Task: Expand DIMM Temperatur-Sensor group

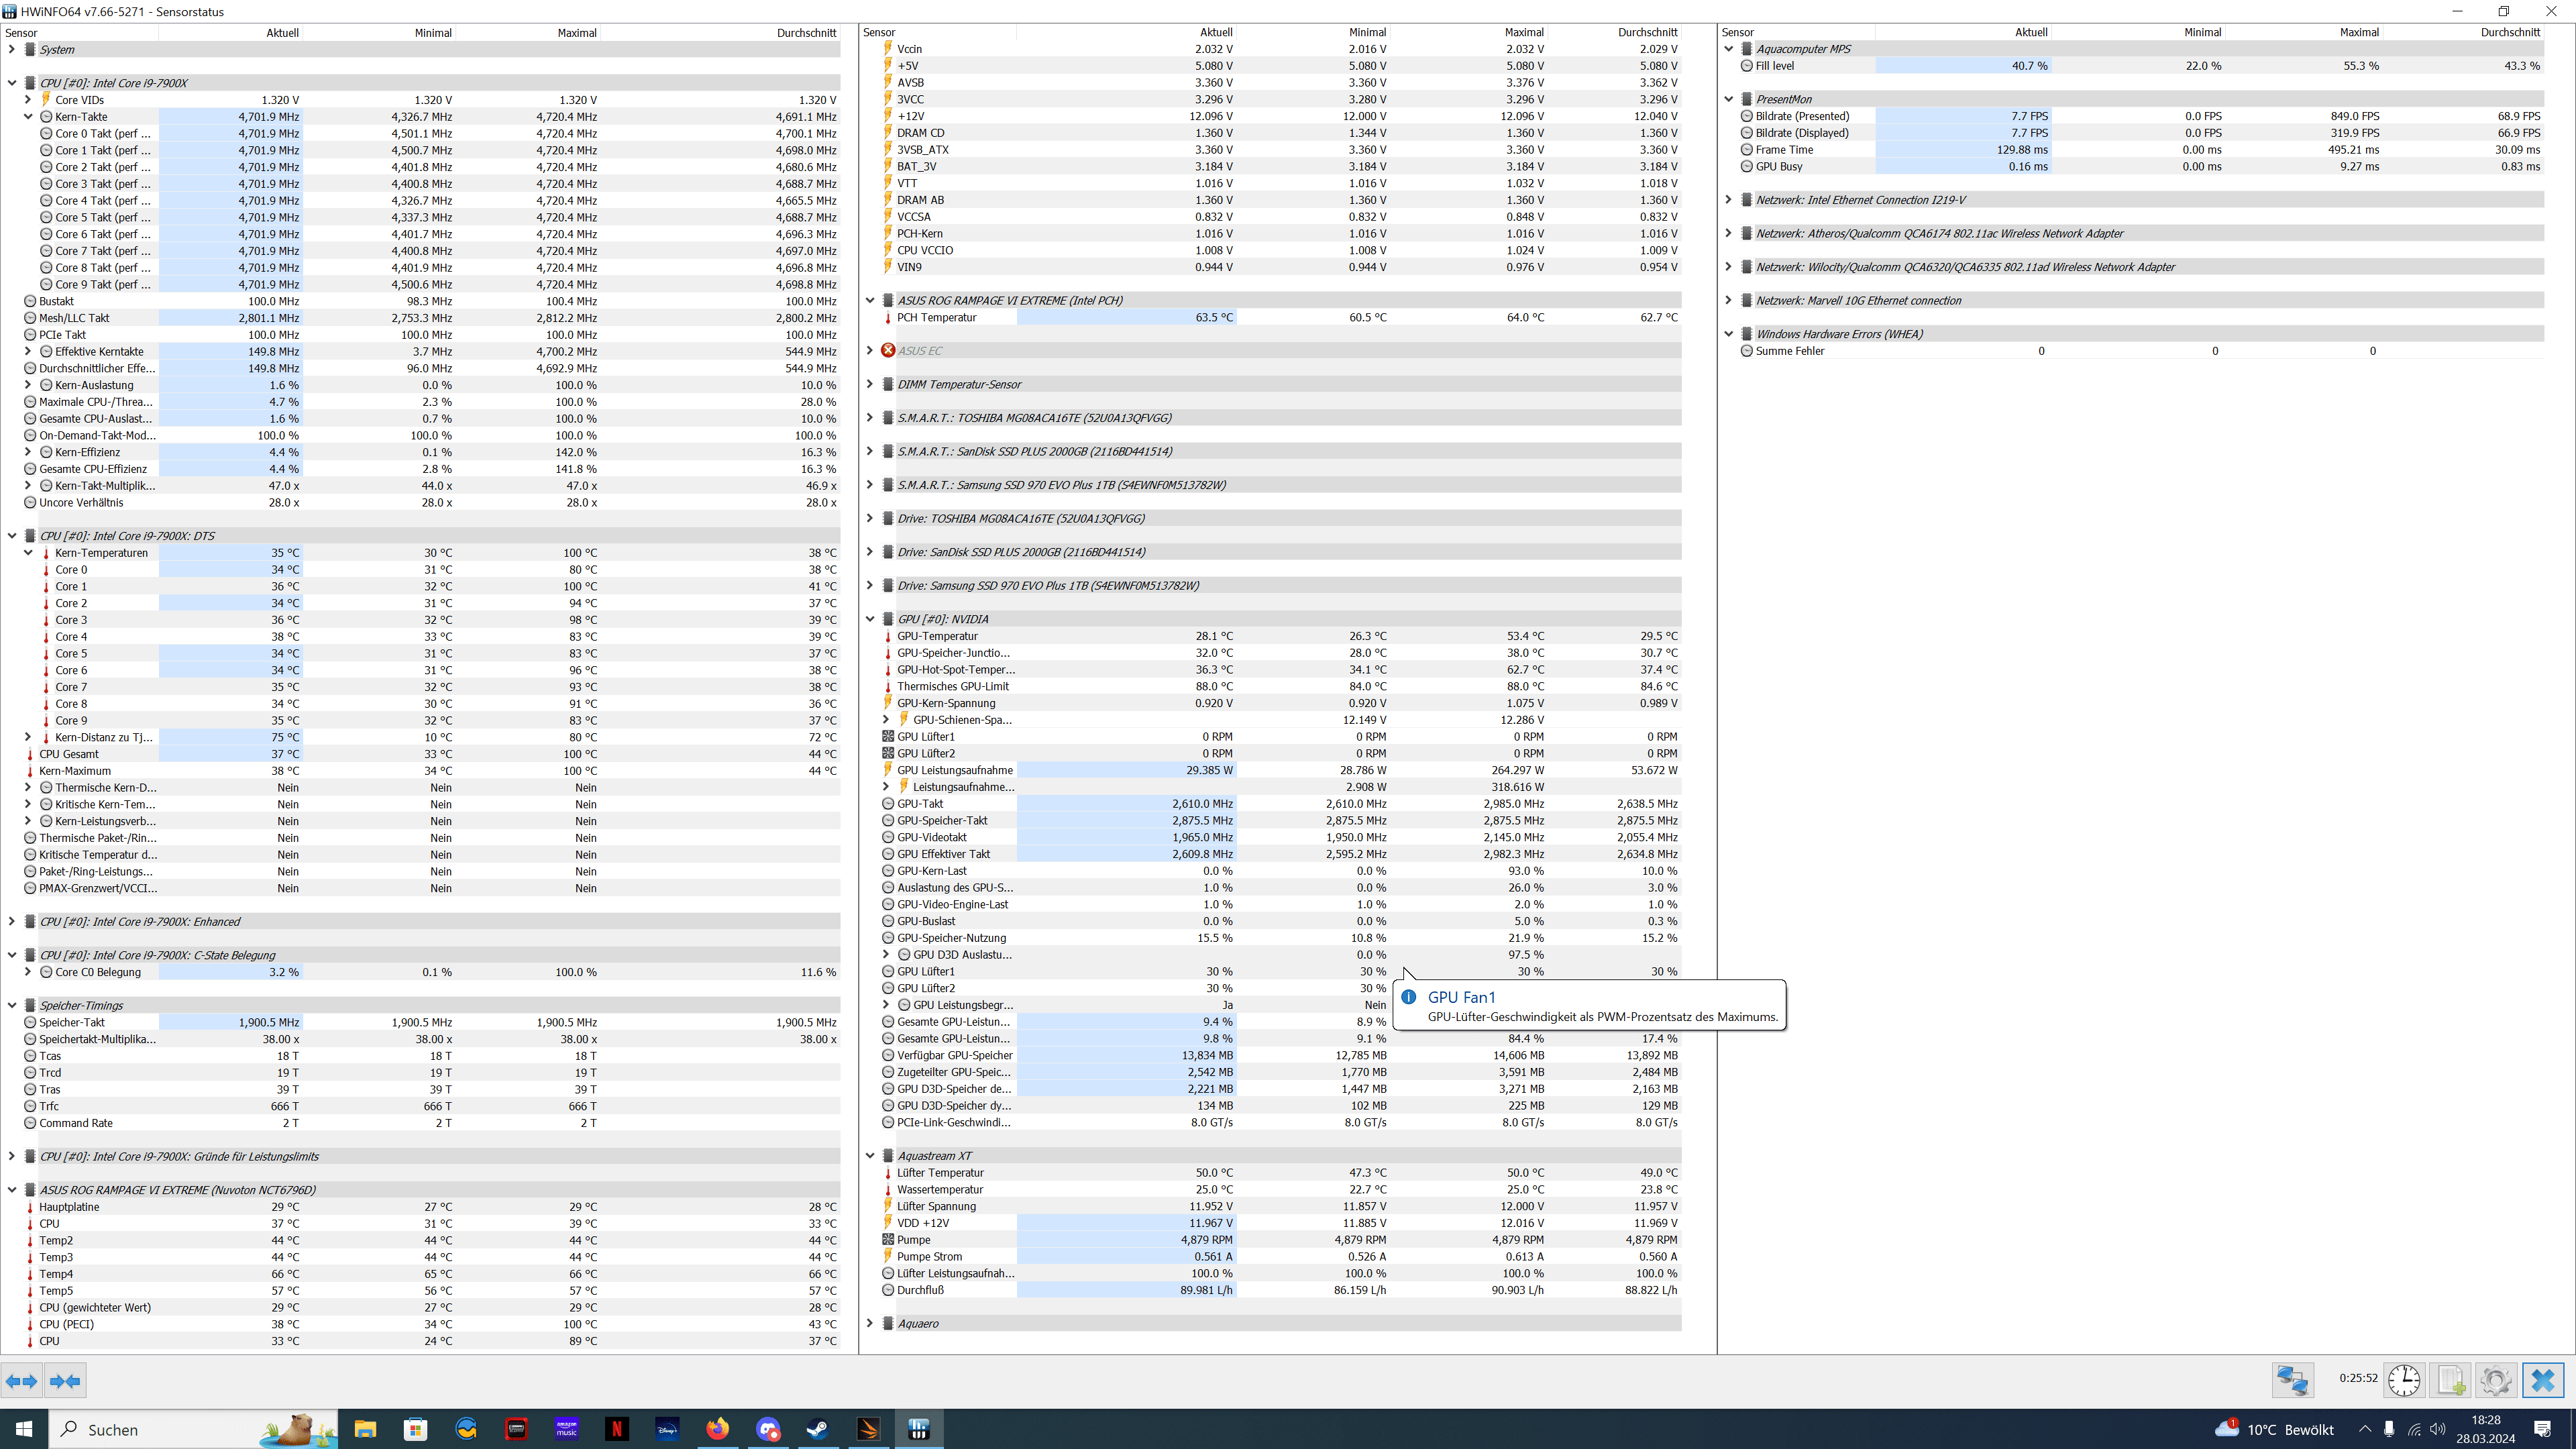Action: point(870,384)
